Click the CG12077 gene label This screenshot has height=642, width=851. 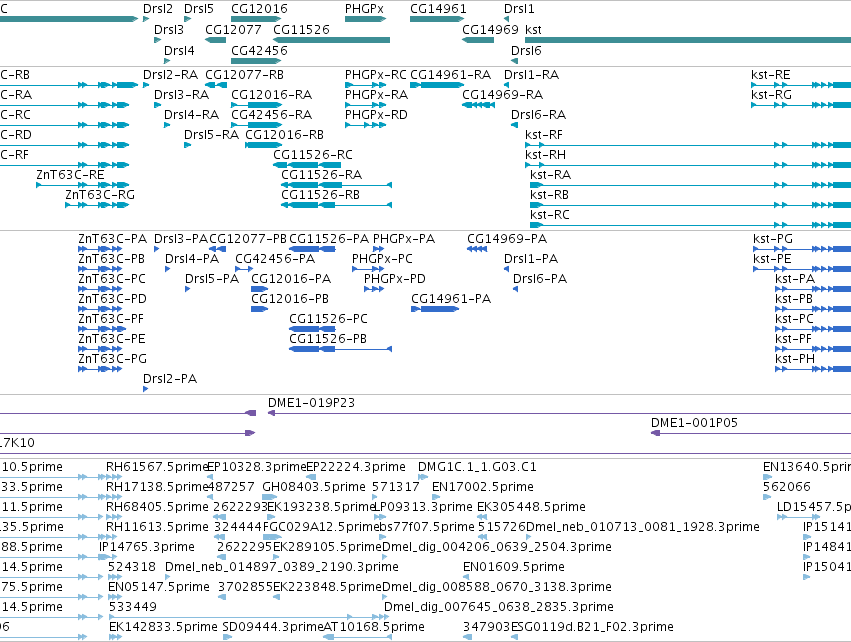click(x=233, y=29)
